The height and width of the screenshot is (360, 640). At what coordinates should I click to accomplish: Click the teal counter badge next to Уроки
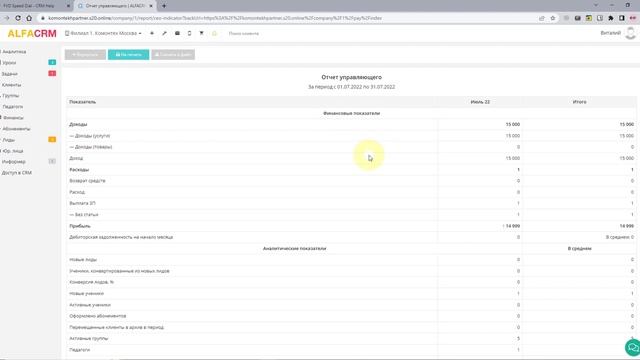[52, 62]
